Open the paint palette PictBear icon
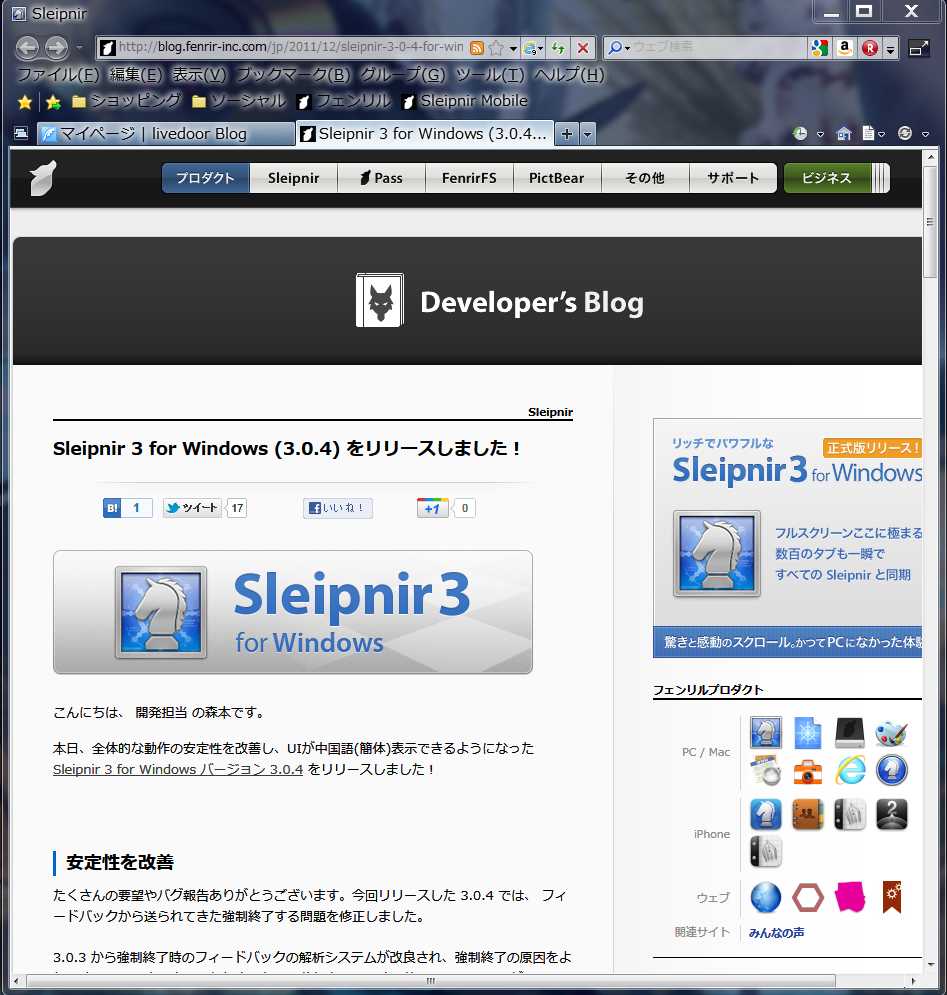The height and width of the screenshot is (995, 947). [x=892, y=733]
